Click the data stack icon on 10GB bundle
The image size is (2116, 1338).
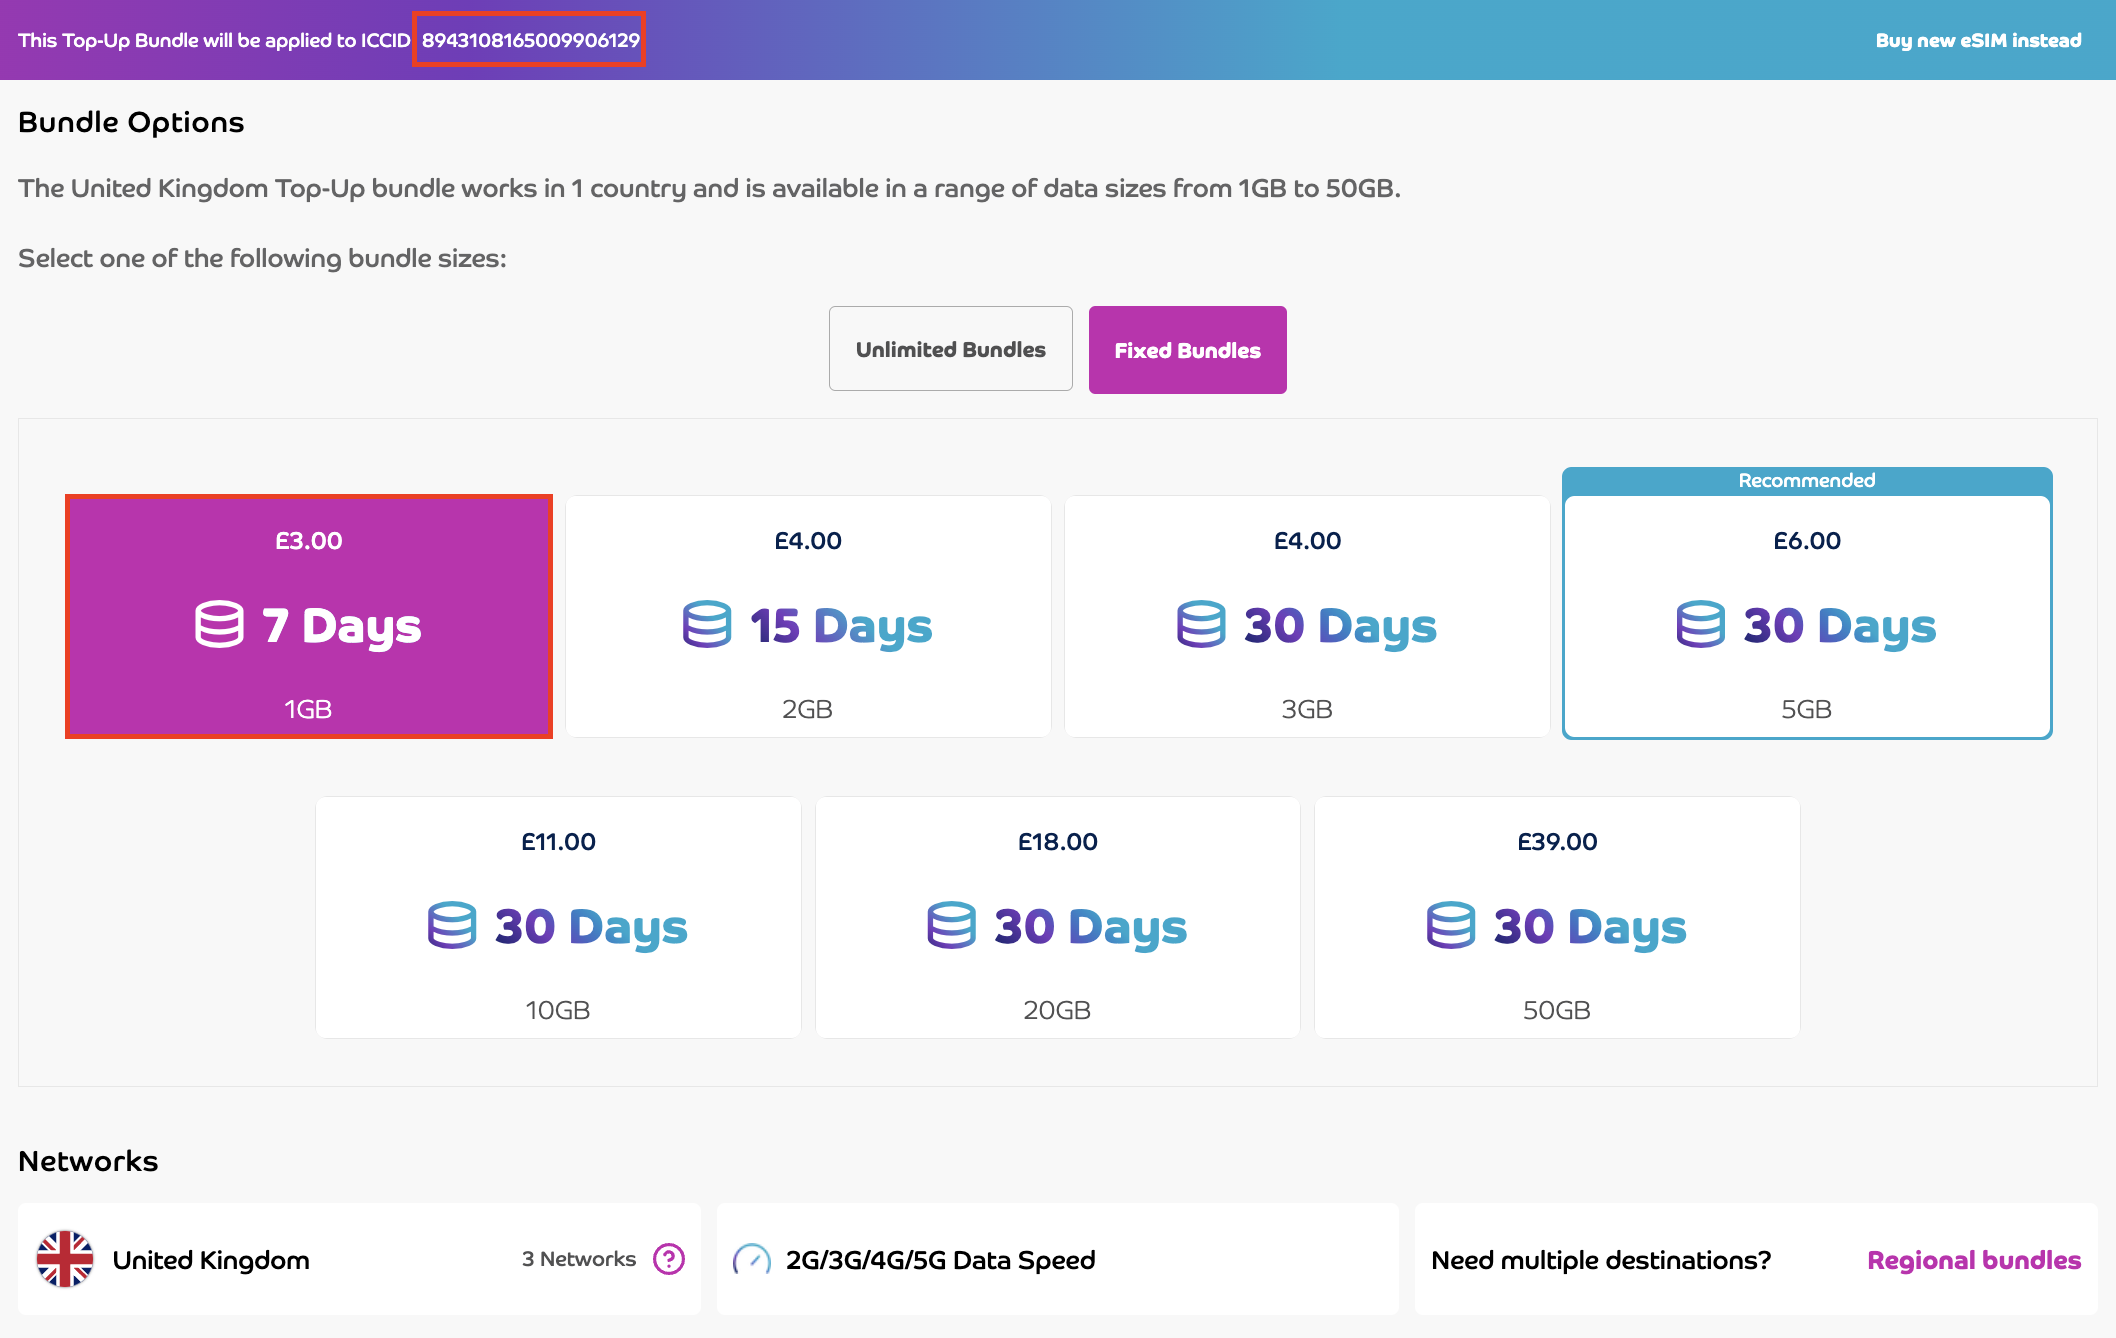(452, 926)
